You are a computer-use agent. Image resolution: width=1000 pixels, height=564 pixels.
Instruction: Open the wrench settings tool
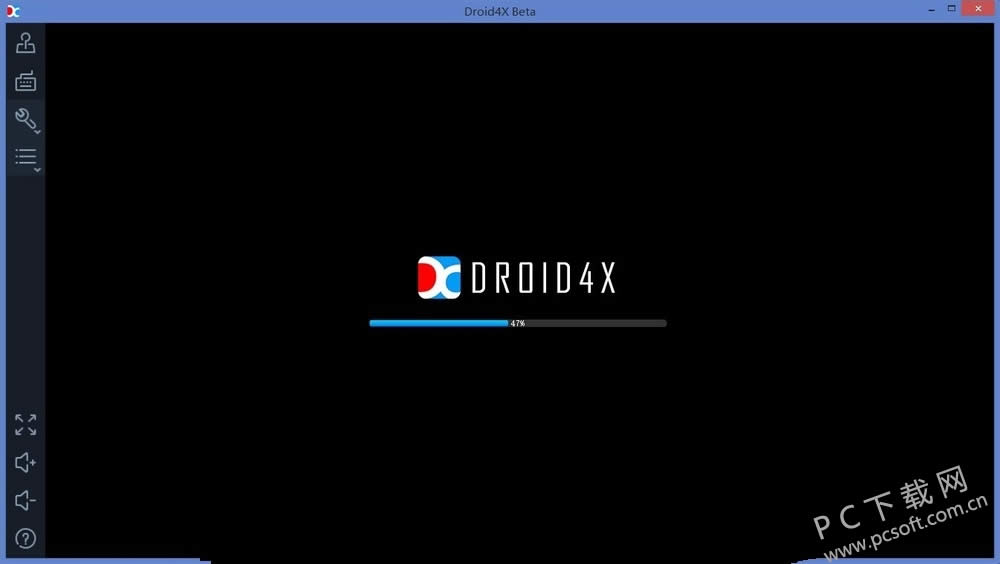[24, 119]
